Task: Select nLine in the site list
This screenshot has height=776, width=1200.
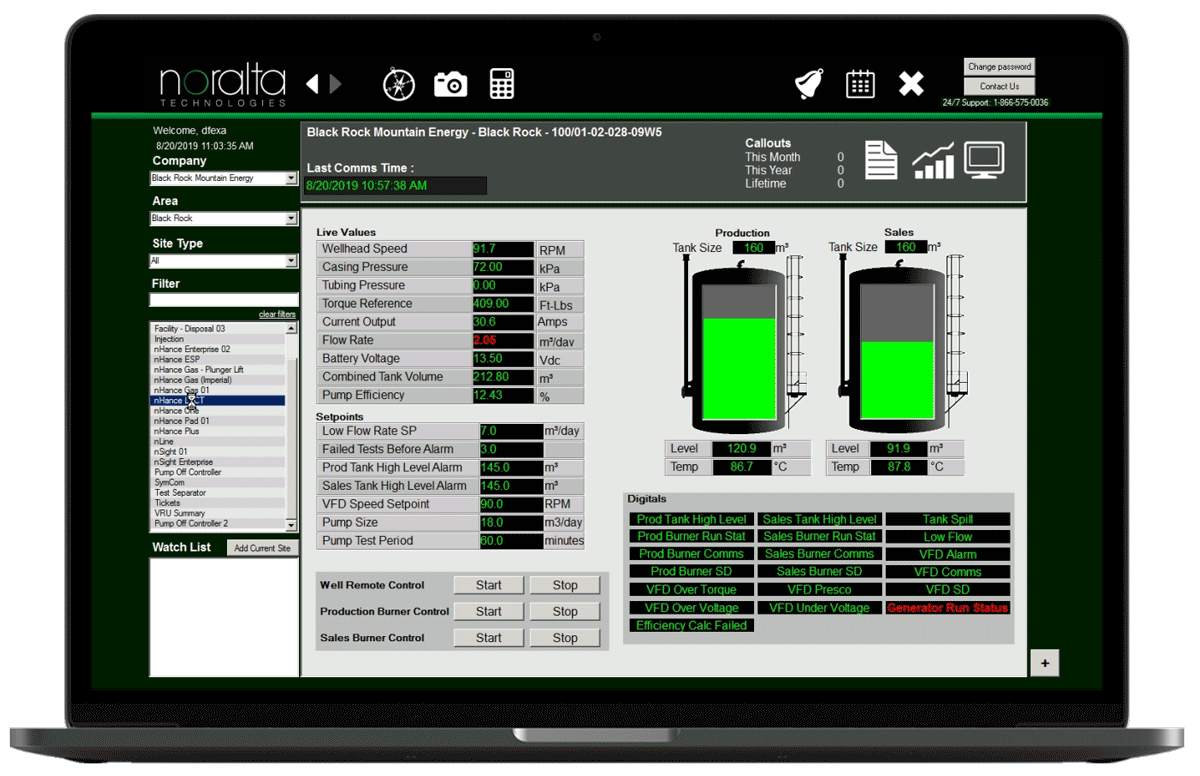Action: [x=218, y=441]
